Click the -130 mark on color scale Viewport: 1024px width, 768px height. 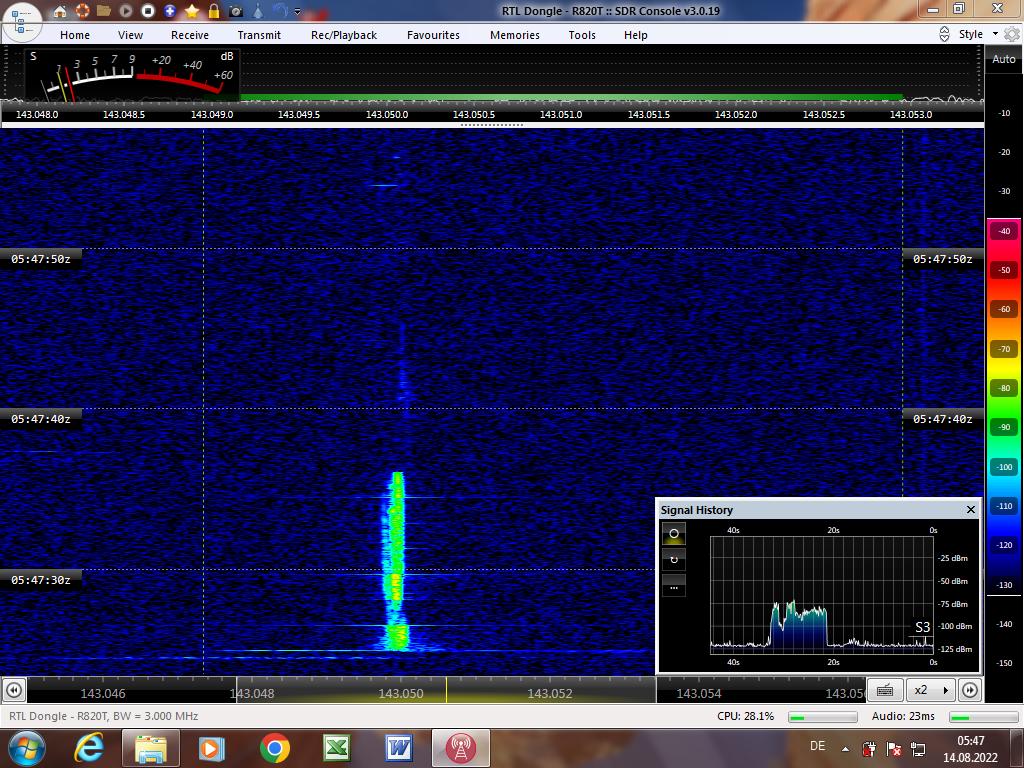[x=1004, y=585]
